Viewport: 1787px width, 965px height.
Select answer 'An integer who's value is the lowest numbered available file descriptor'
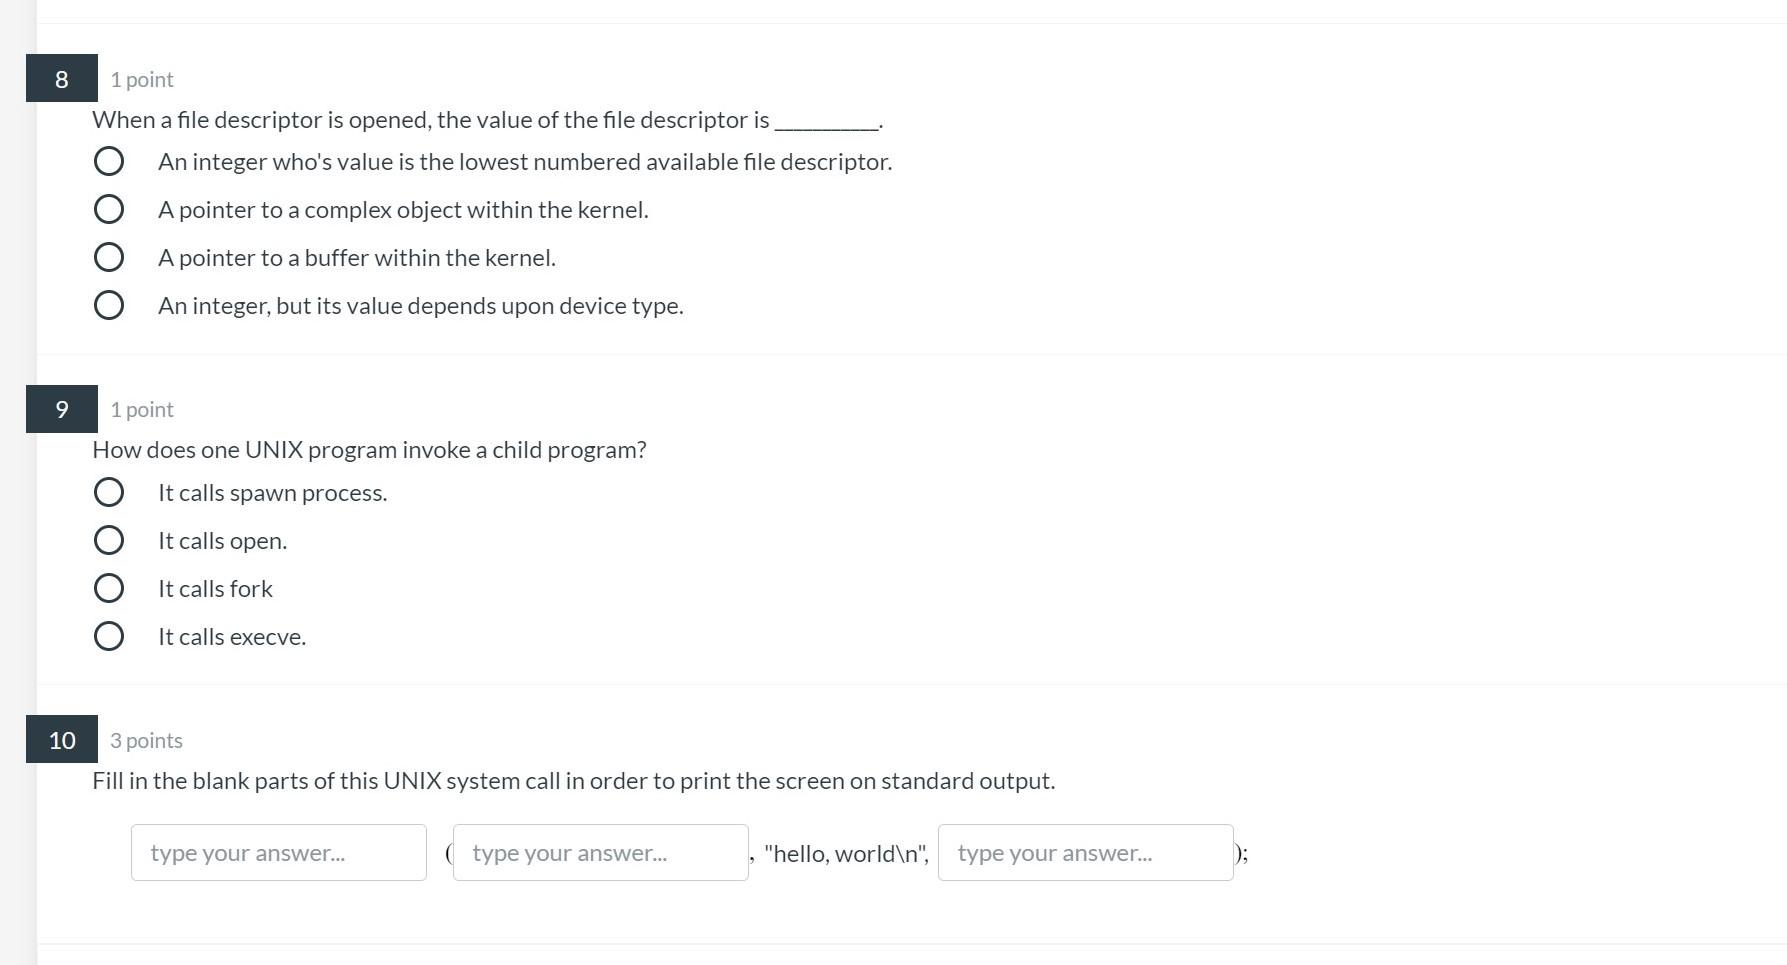coord(109,160)
